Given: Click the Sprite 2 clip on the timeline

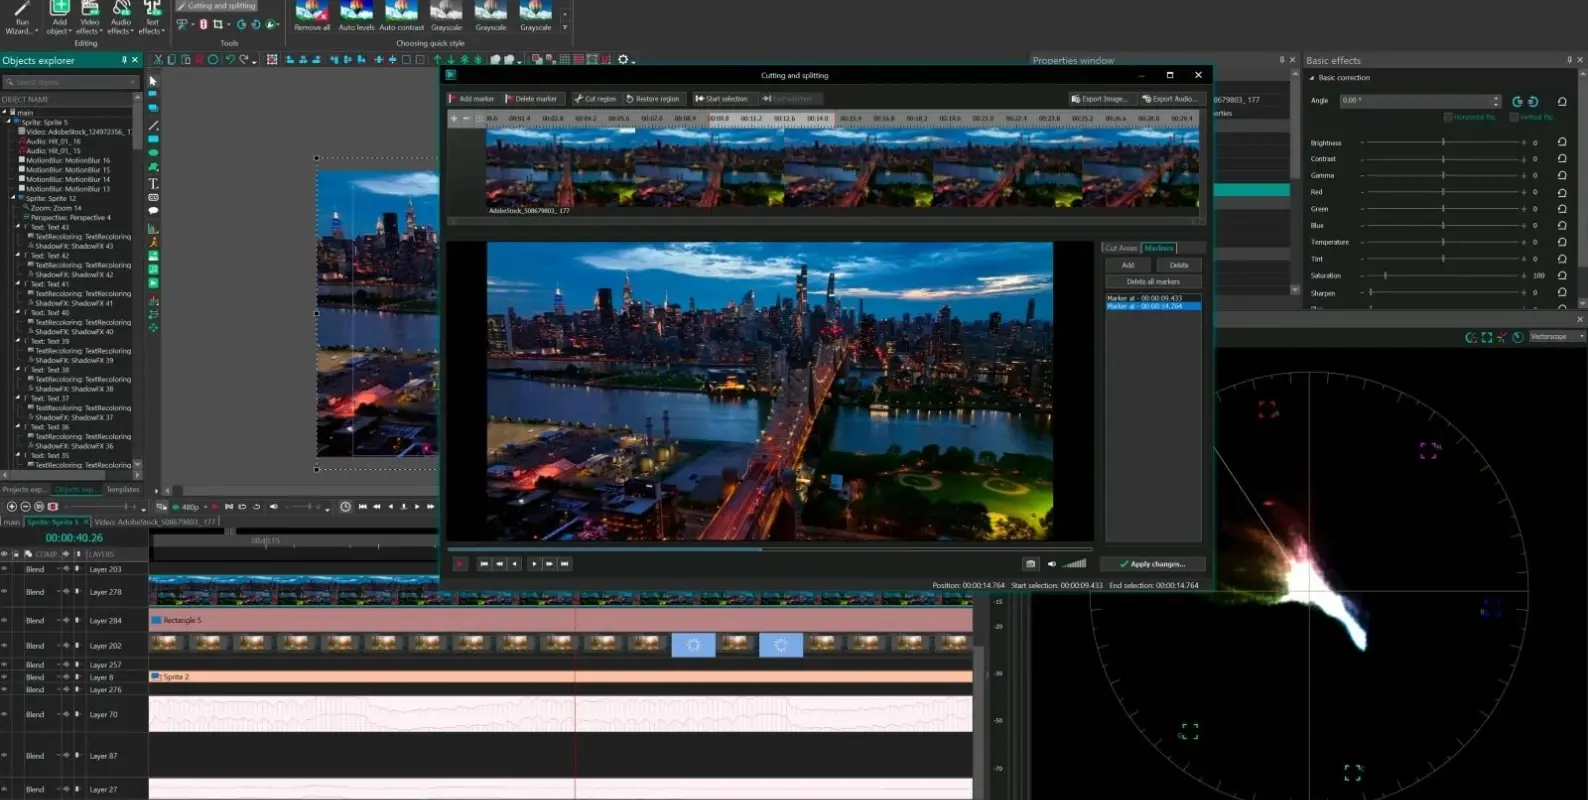Looking at the screenshot, I should tap(560, 677).
